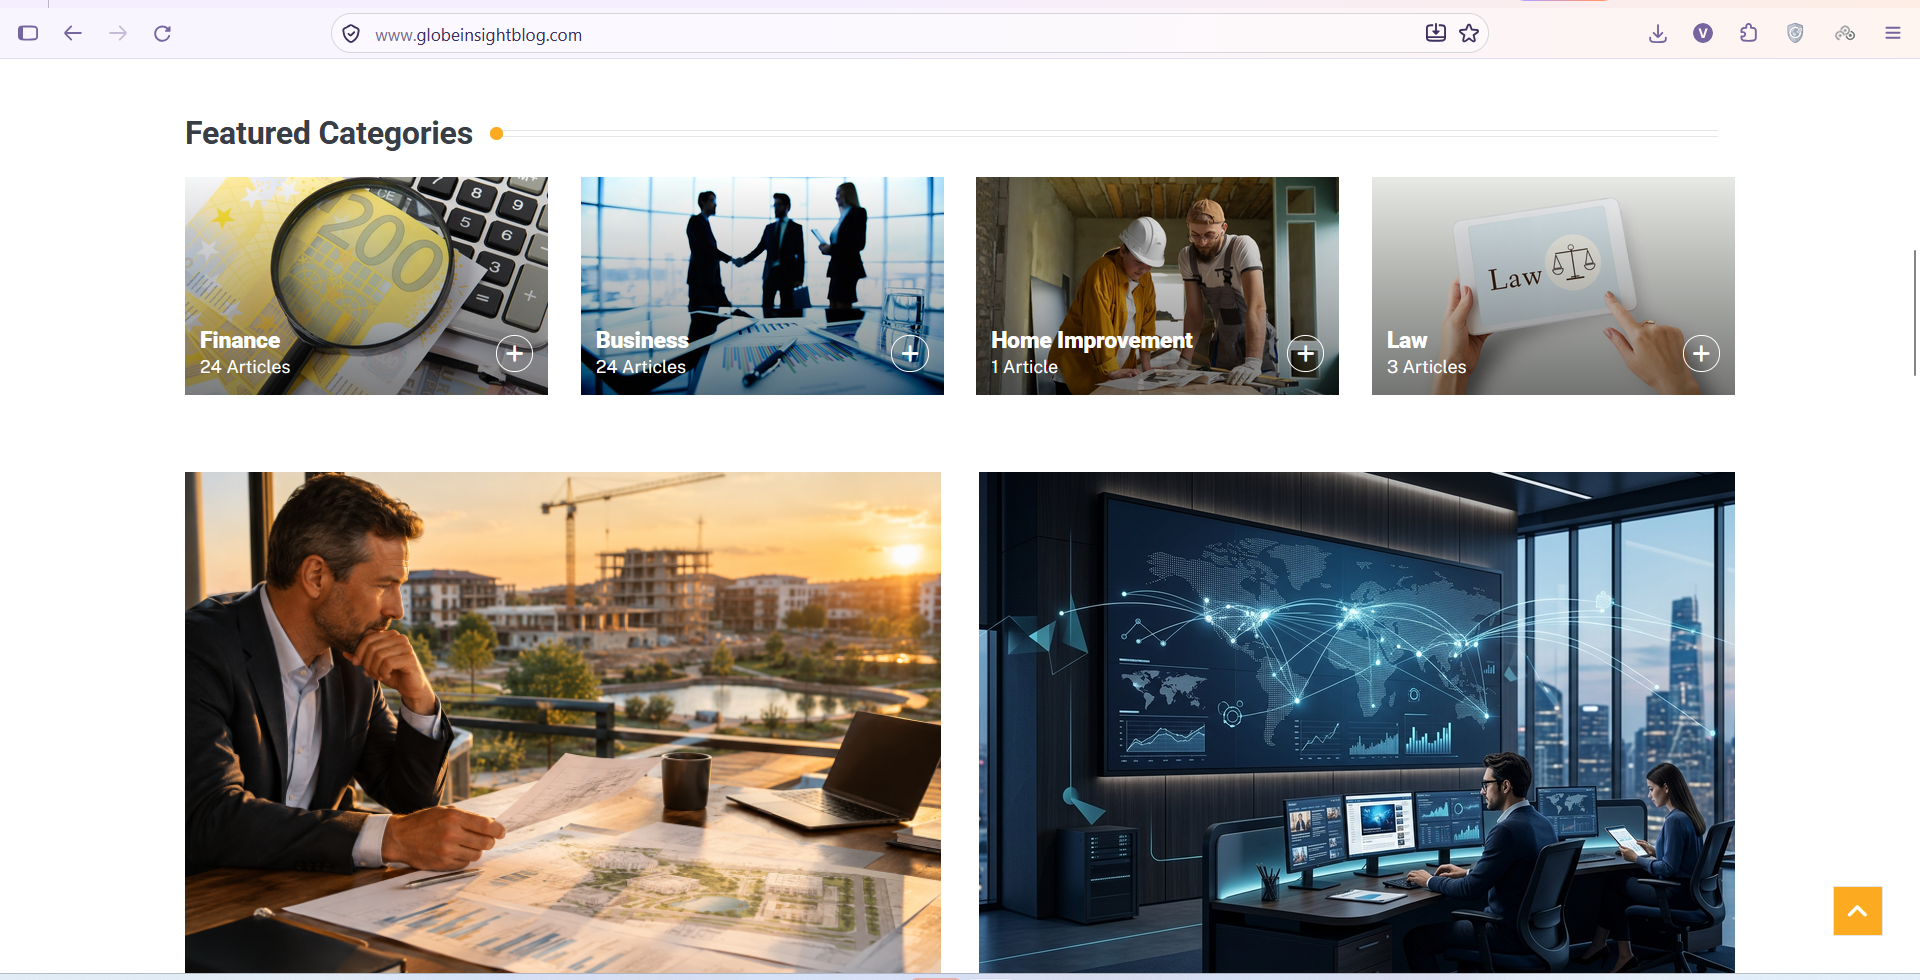This screenshot has width=1920, height=980.
Task: Click the '24 Articles' text under Finance
Action: (x=245, y=367)
